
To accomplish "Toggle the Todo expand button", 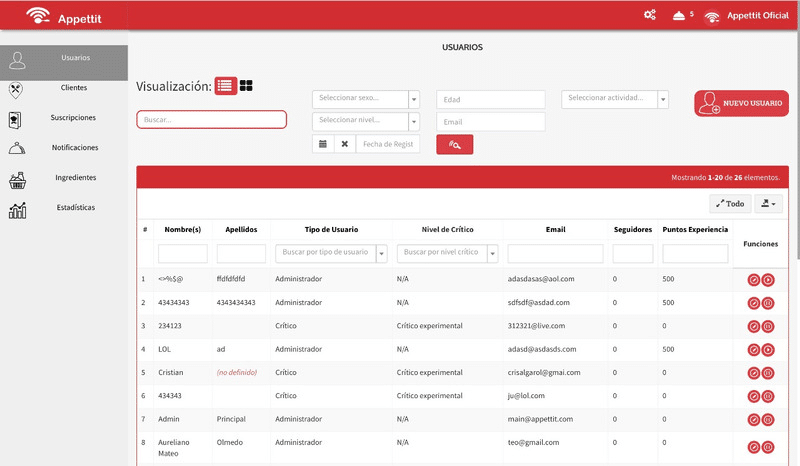I will [730, 203].
